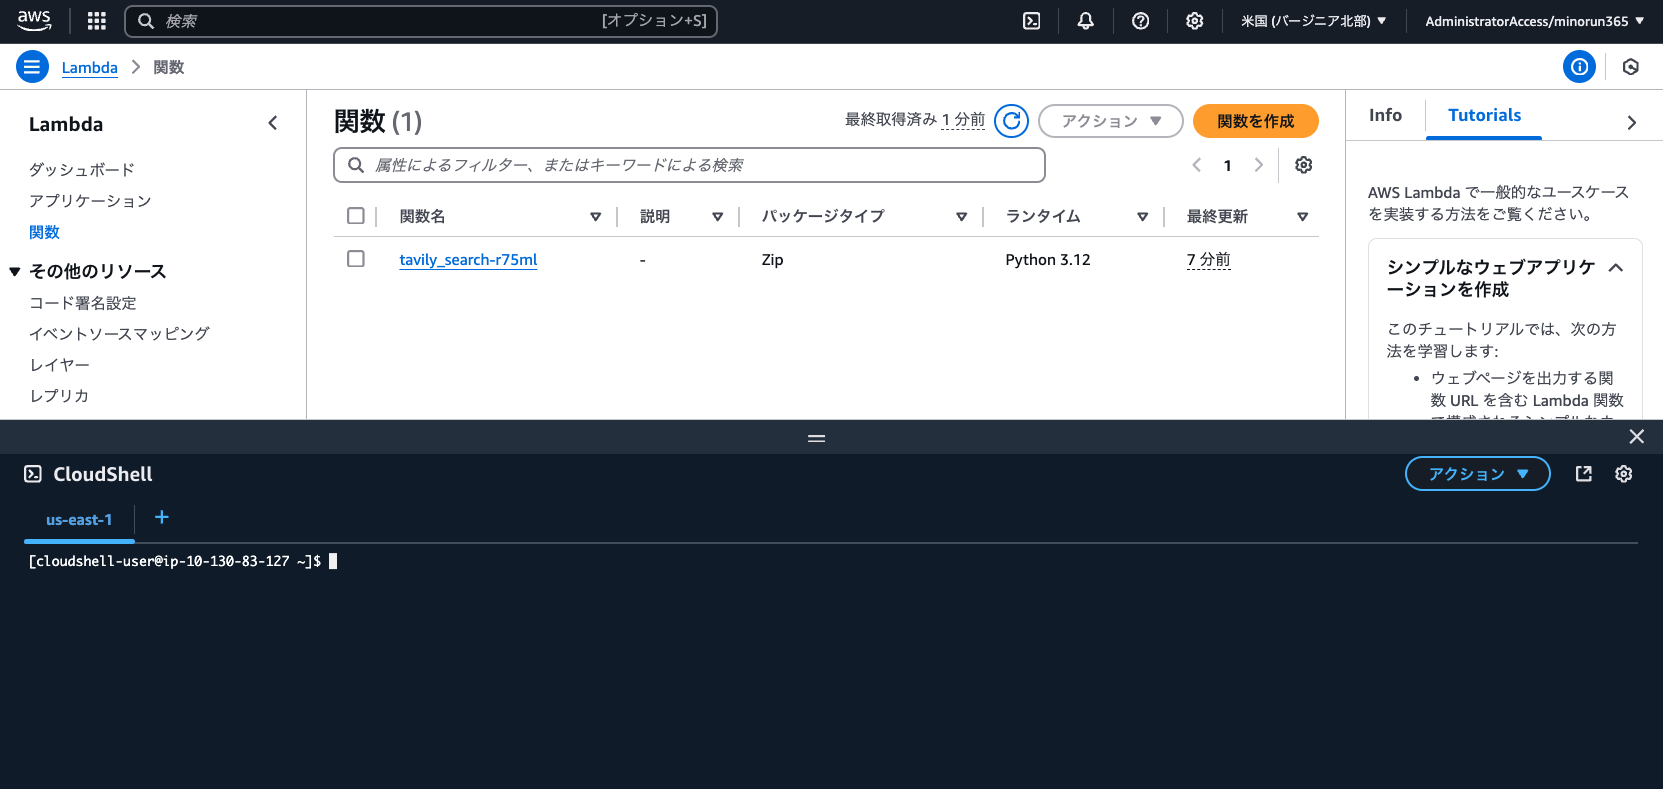Click the Lambda breadcrumb link
This screenshot has height=789, width=1663.
click(90, 68)
